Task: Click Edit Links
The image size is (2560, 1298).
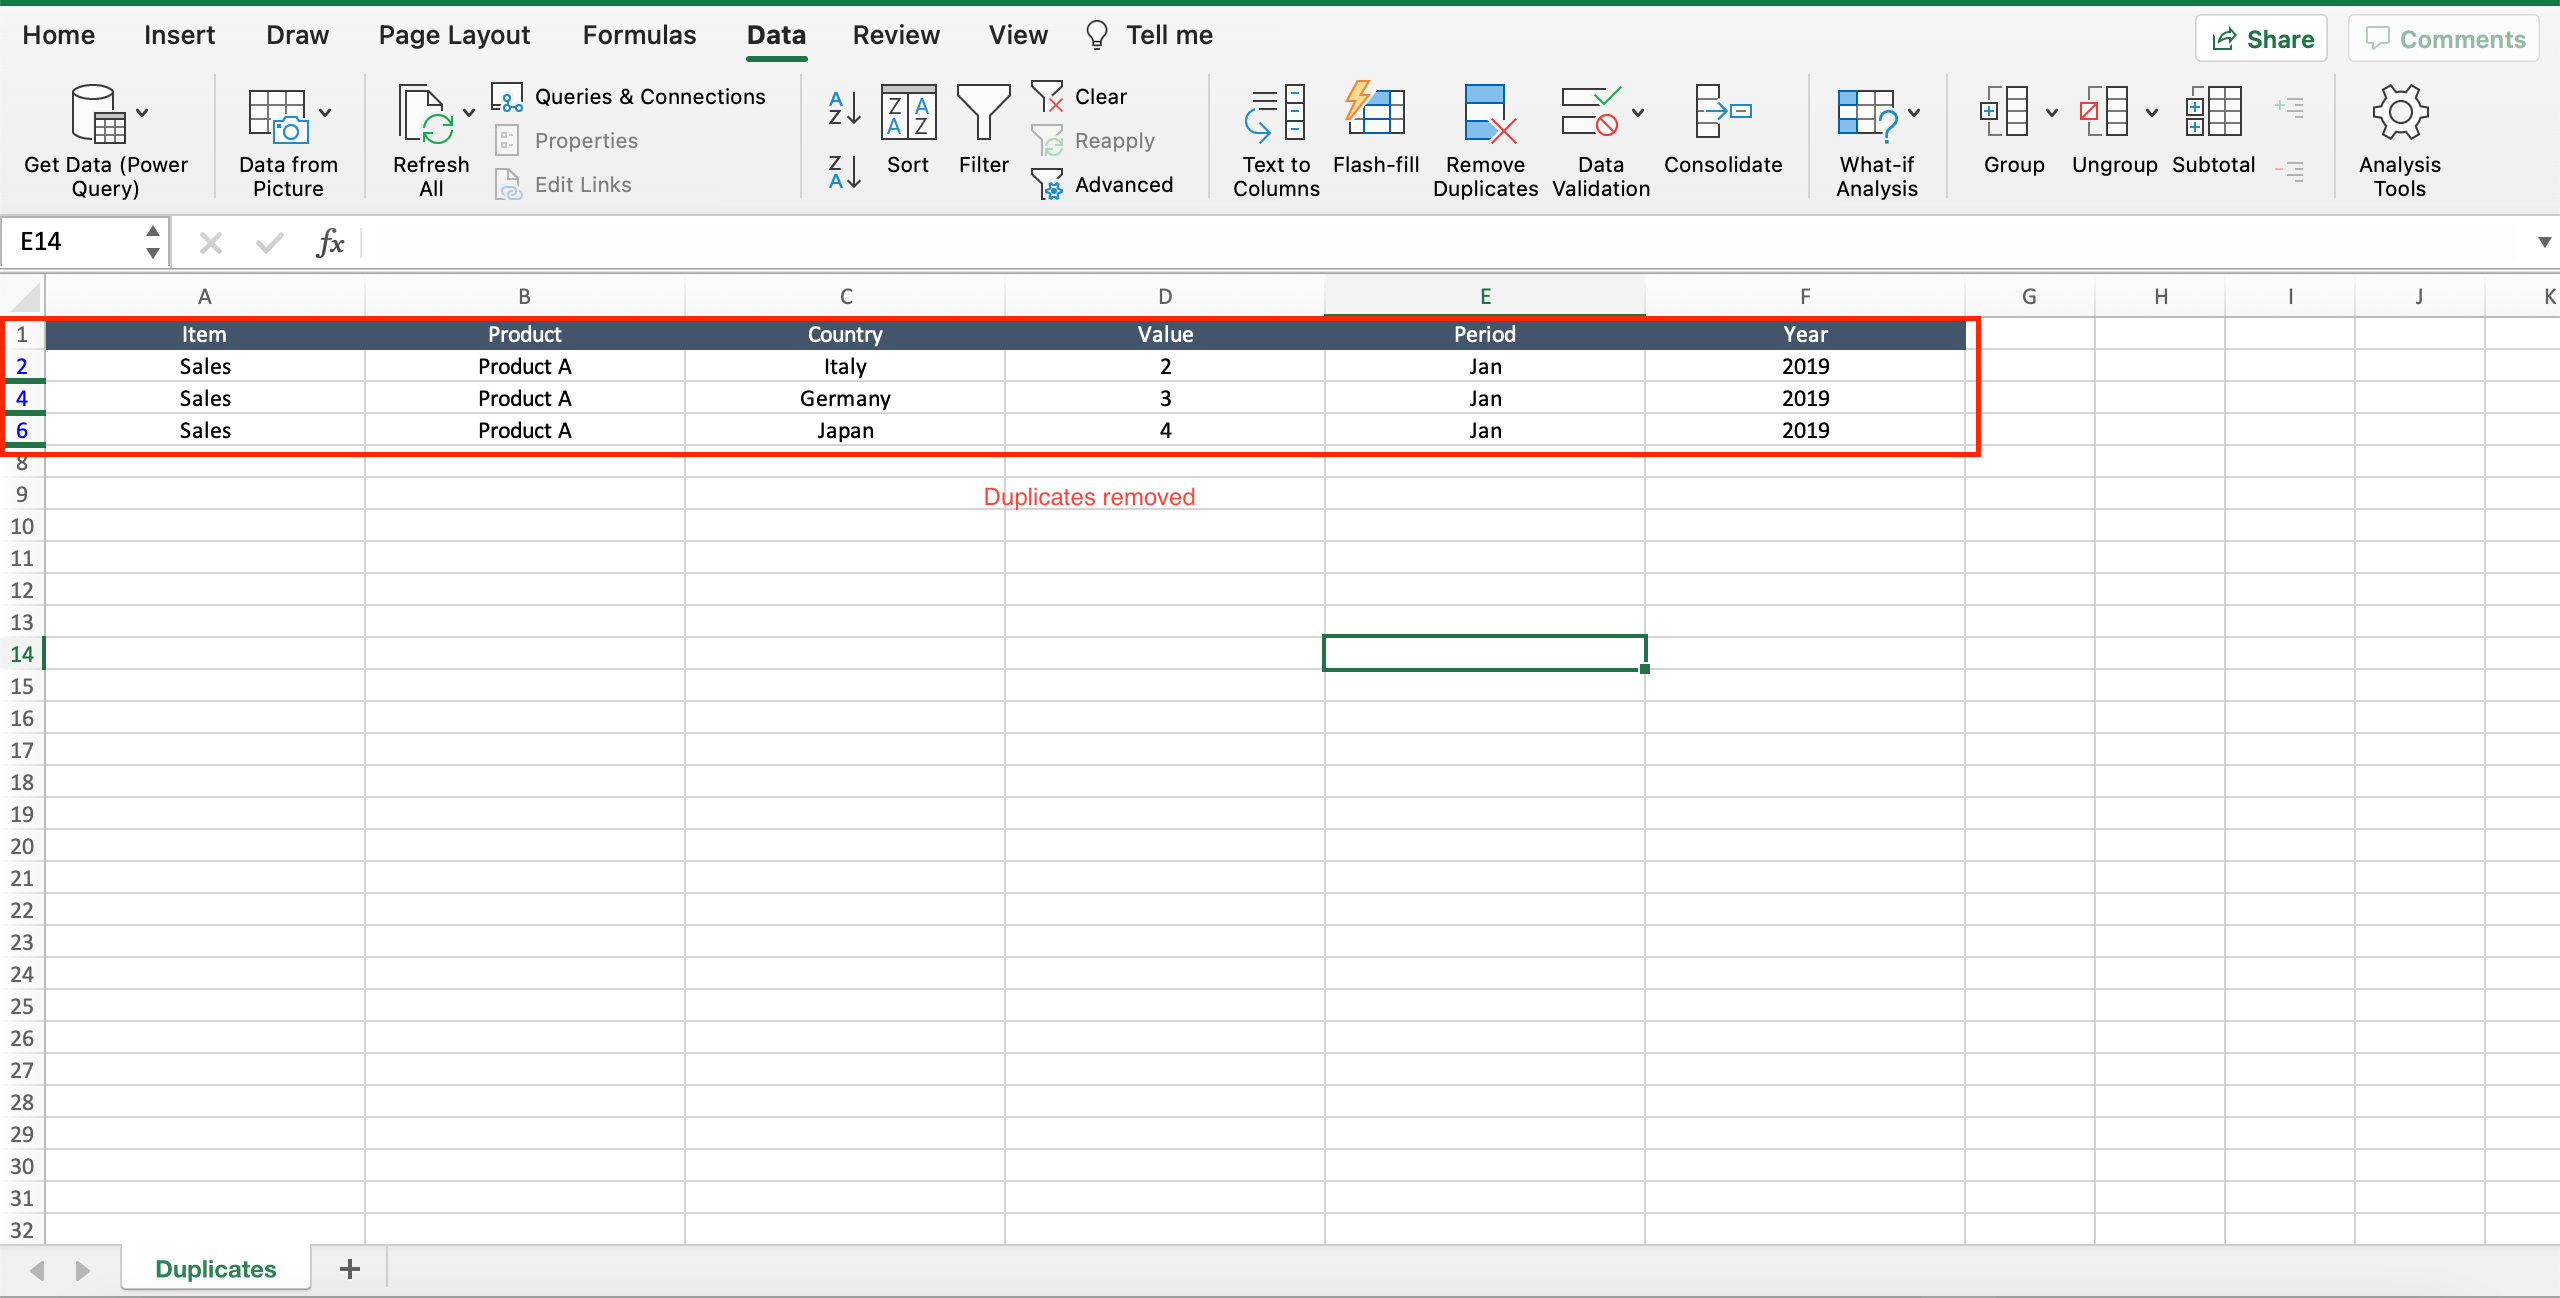Action: (583, 184)
